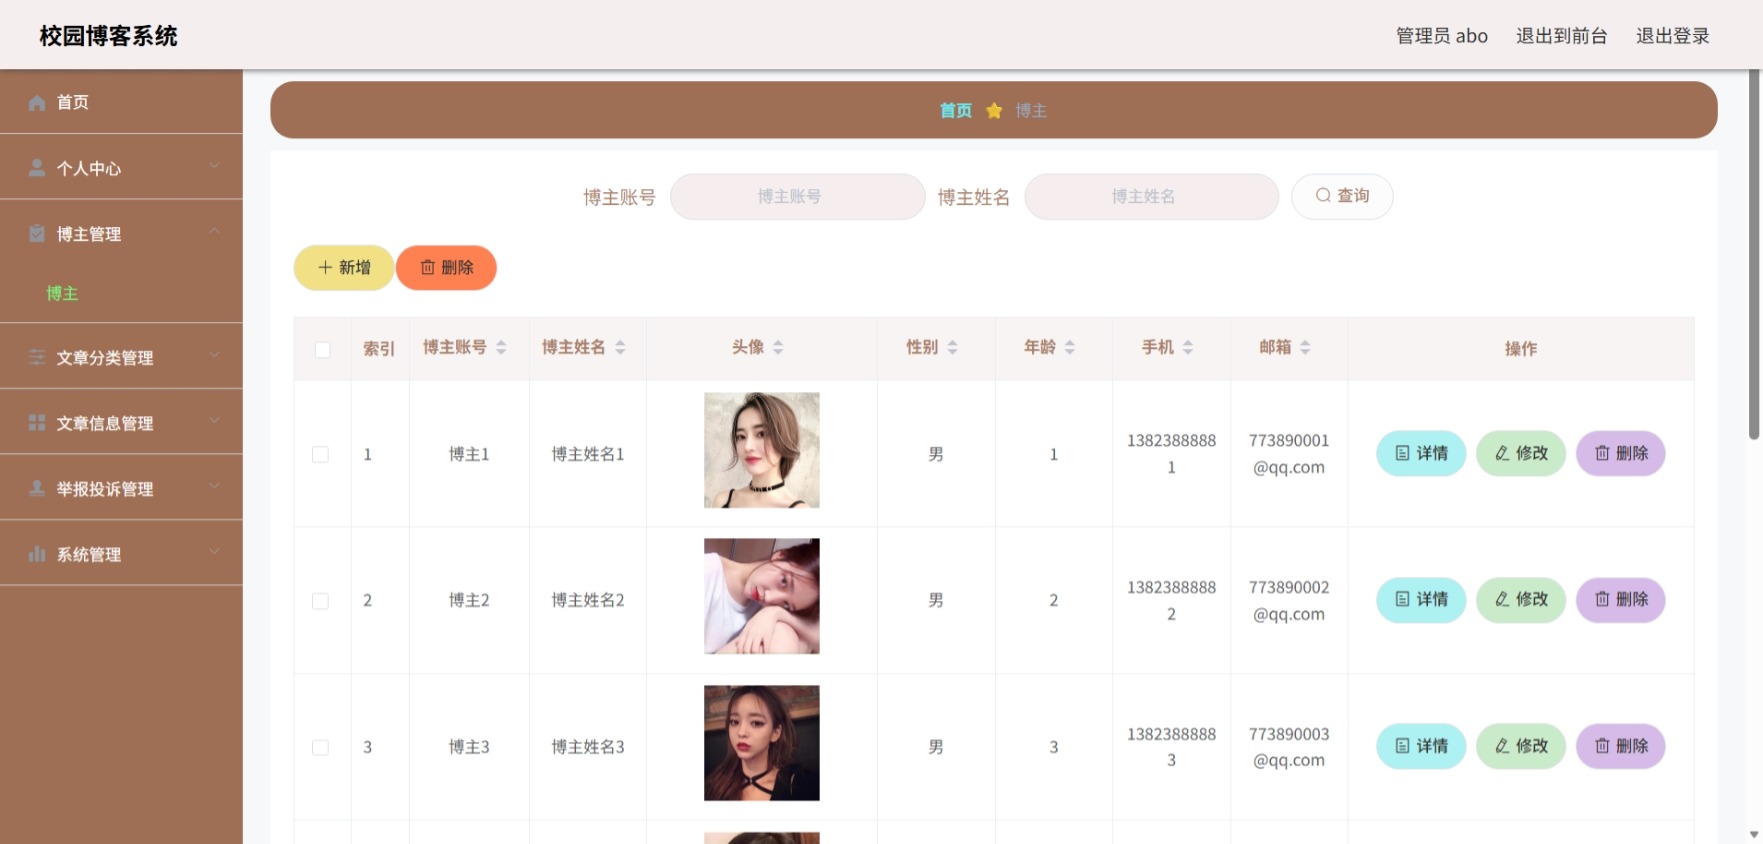Image resolution: width=1763 pixels, height=844 pixels.
Task: Click the plus icon in the 新增 button
Action: pos(325,267)
